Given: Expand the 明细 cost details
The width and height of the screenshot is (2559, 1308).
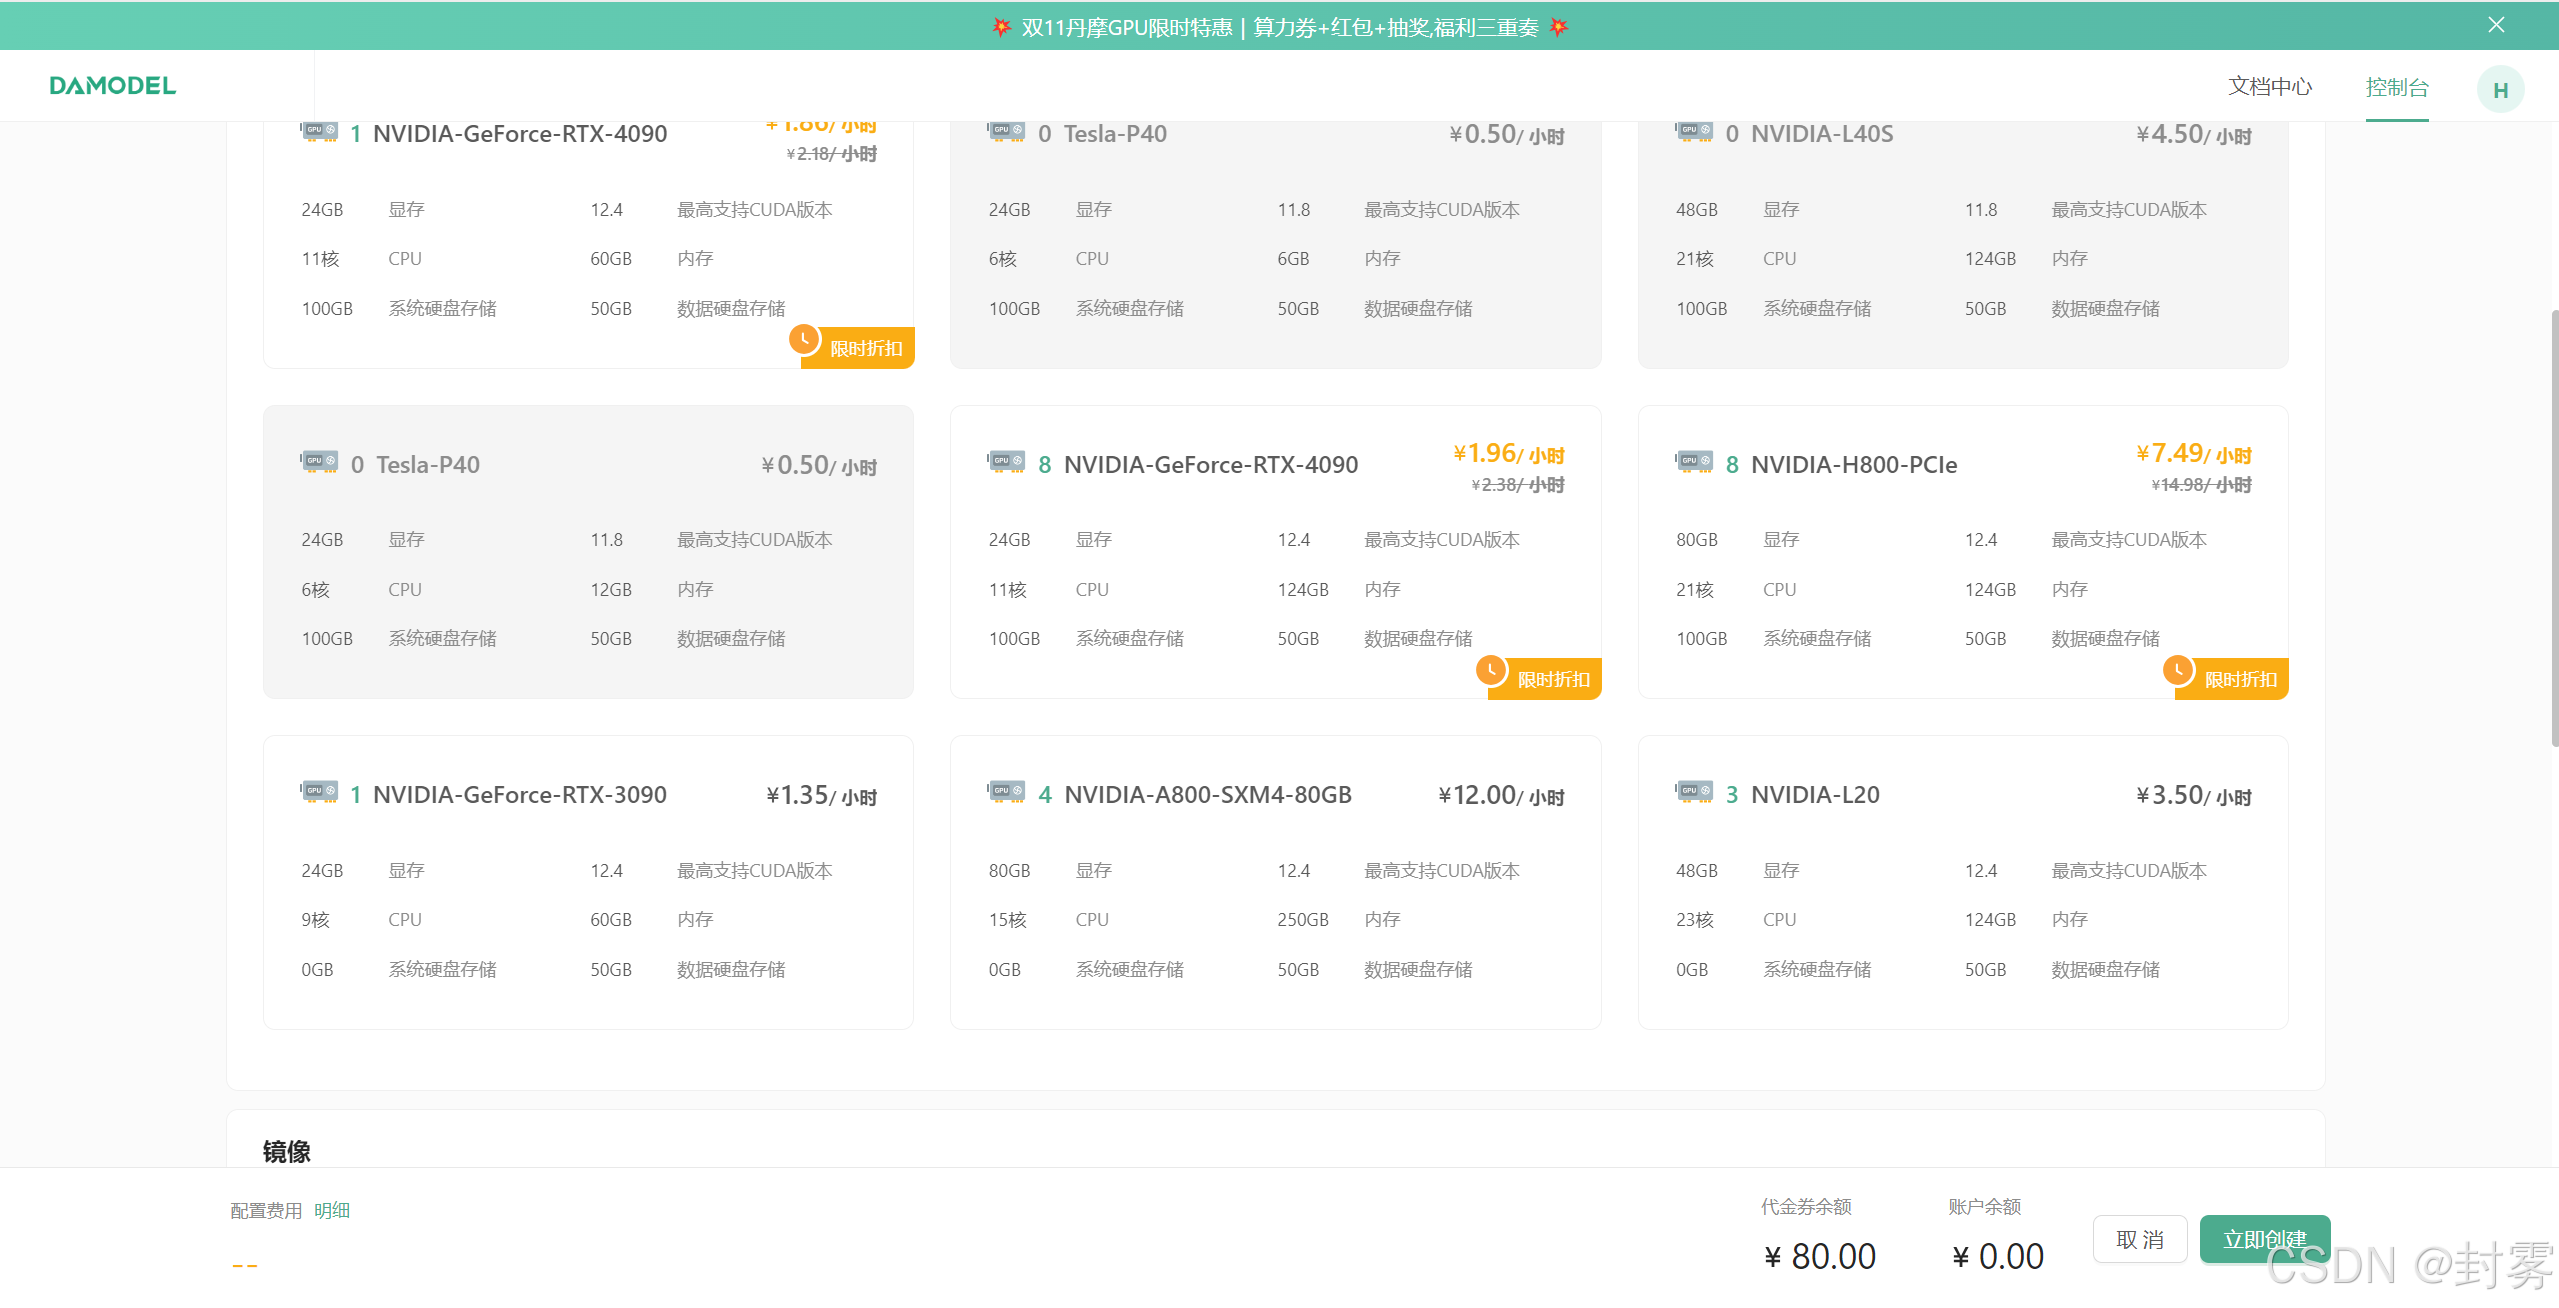Looking at the screenshot, I should pyautogui.click(x=332, y=1210).
